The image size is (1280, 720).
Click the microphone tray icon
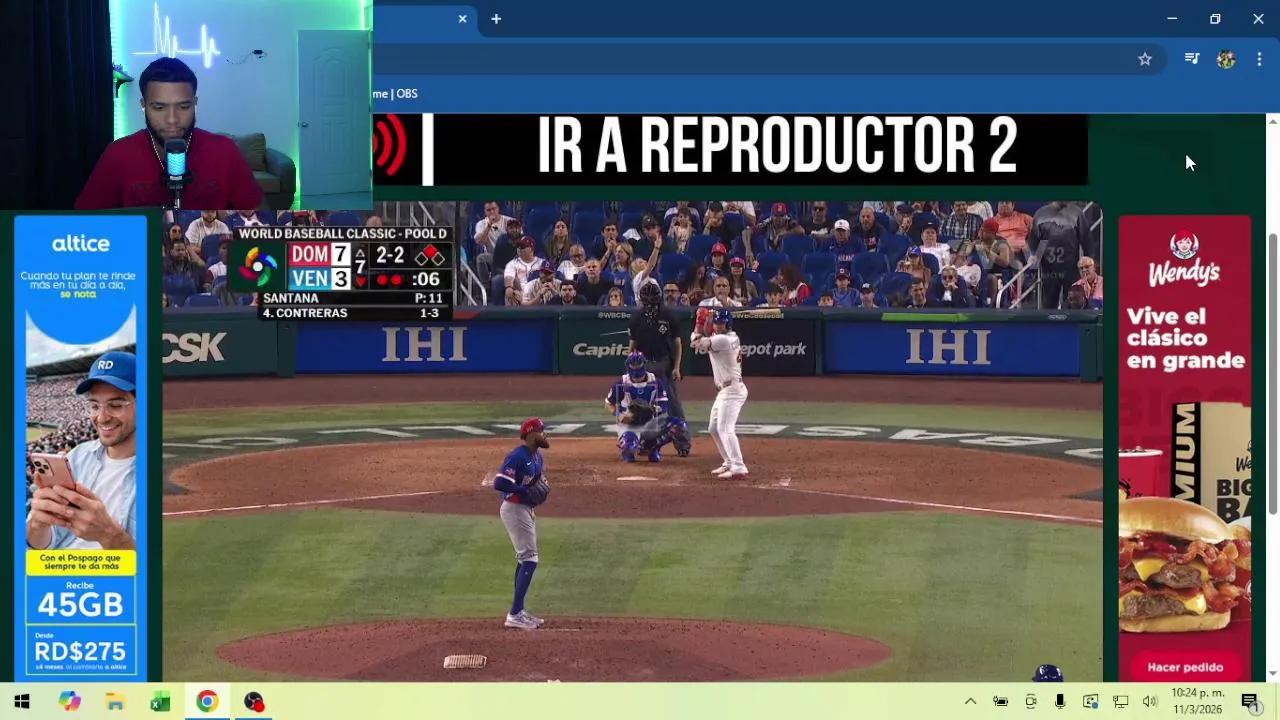click(x=1060, y=702)
